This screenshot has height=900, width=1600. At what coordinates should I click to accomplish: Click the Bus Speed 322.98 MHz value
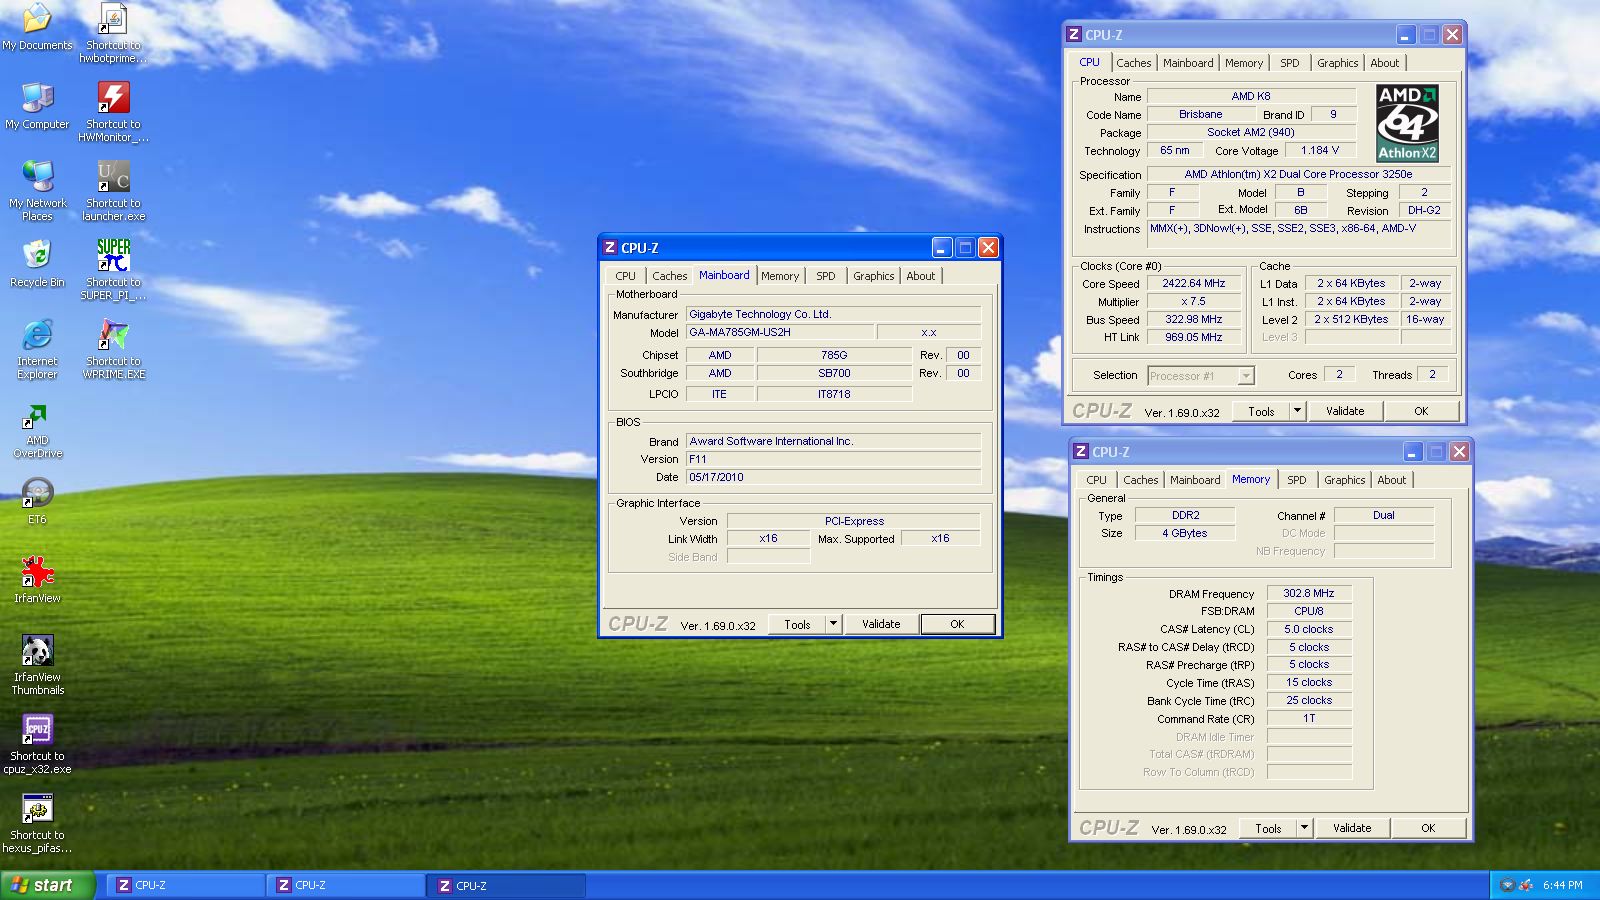(x=1193, y=319)
